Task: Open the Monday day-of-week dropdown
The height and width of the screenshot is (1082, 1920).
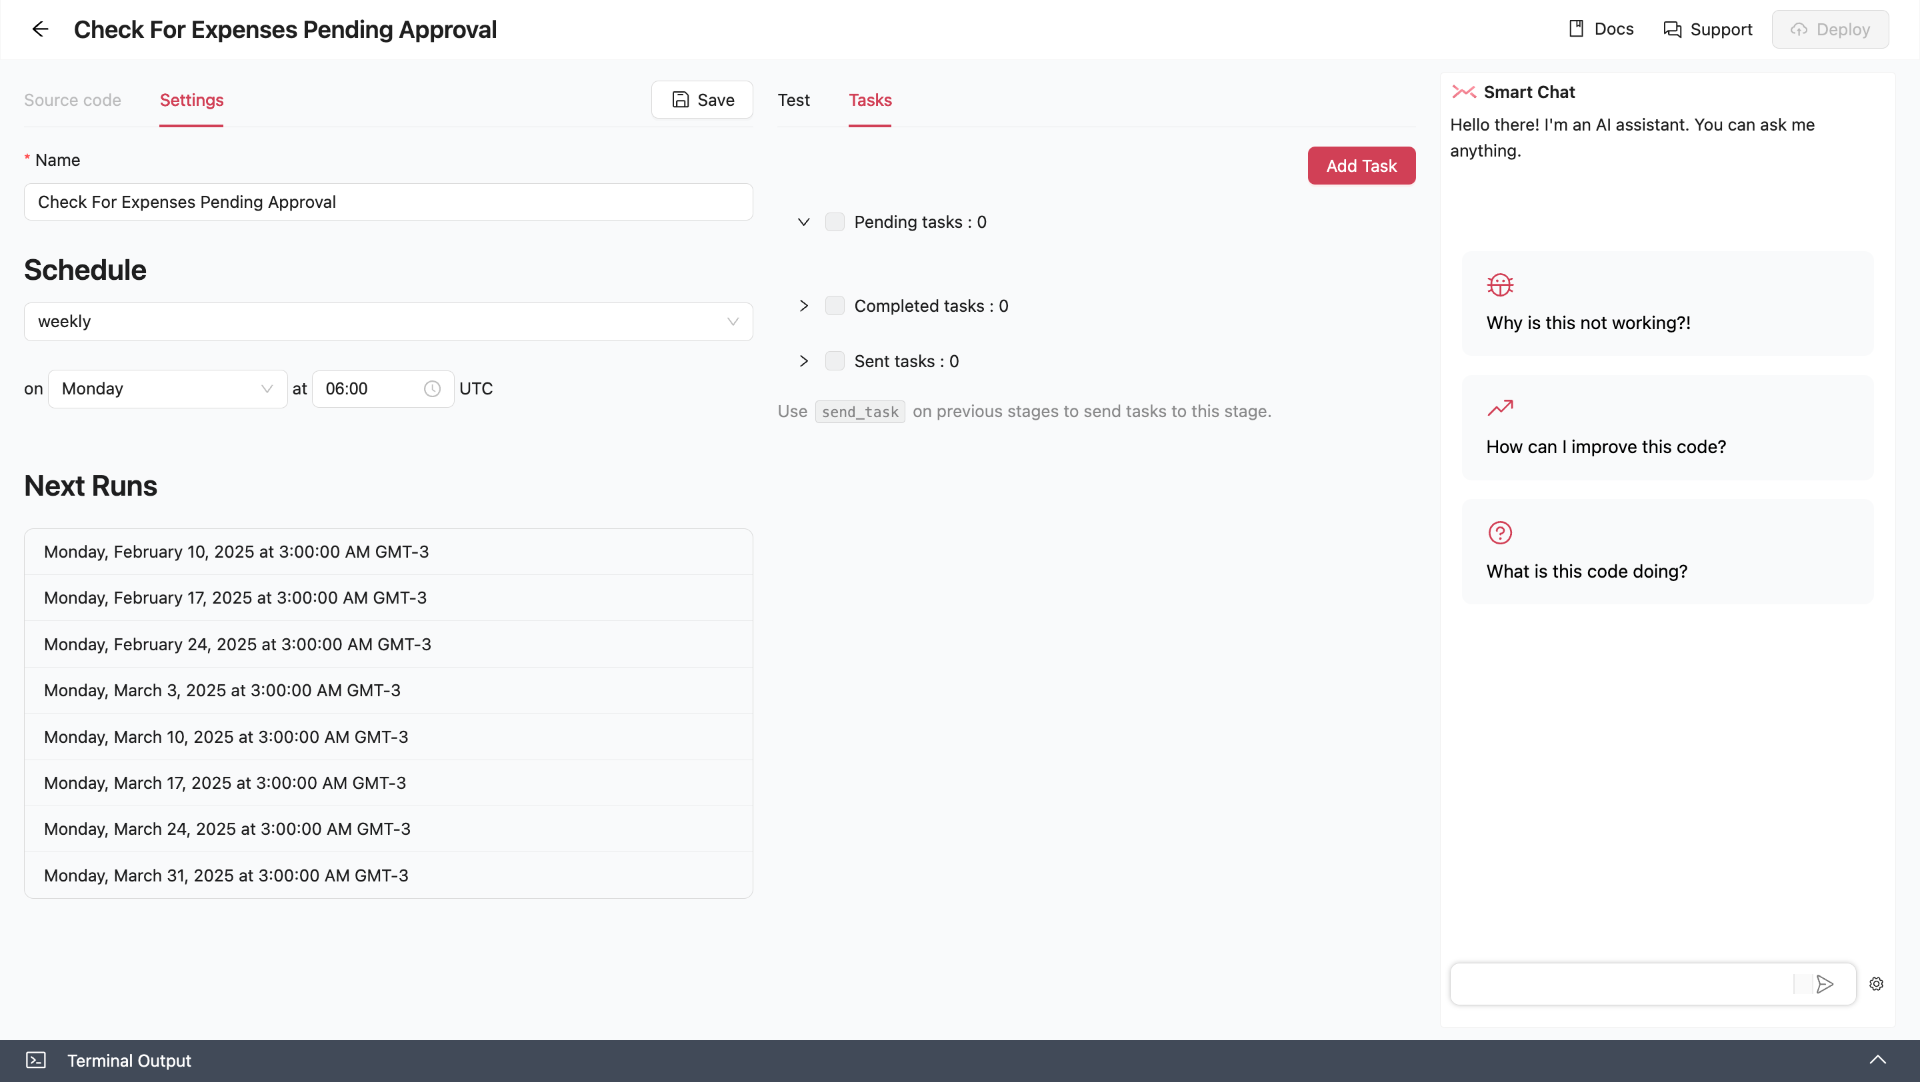Action: click(168, 389)
